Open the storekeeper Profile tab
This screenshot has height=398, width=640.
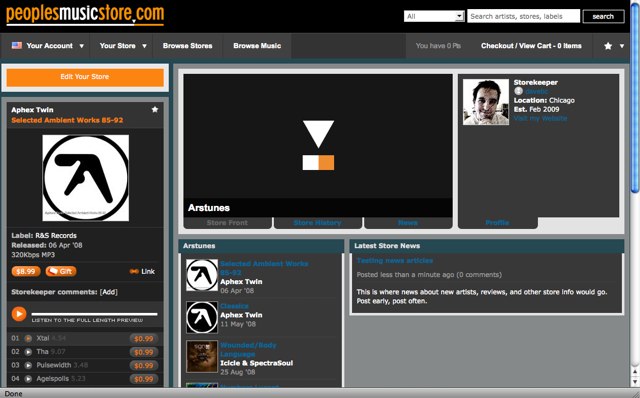[497, 222]
